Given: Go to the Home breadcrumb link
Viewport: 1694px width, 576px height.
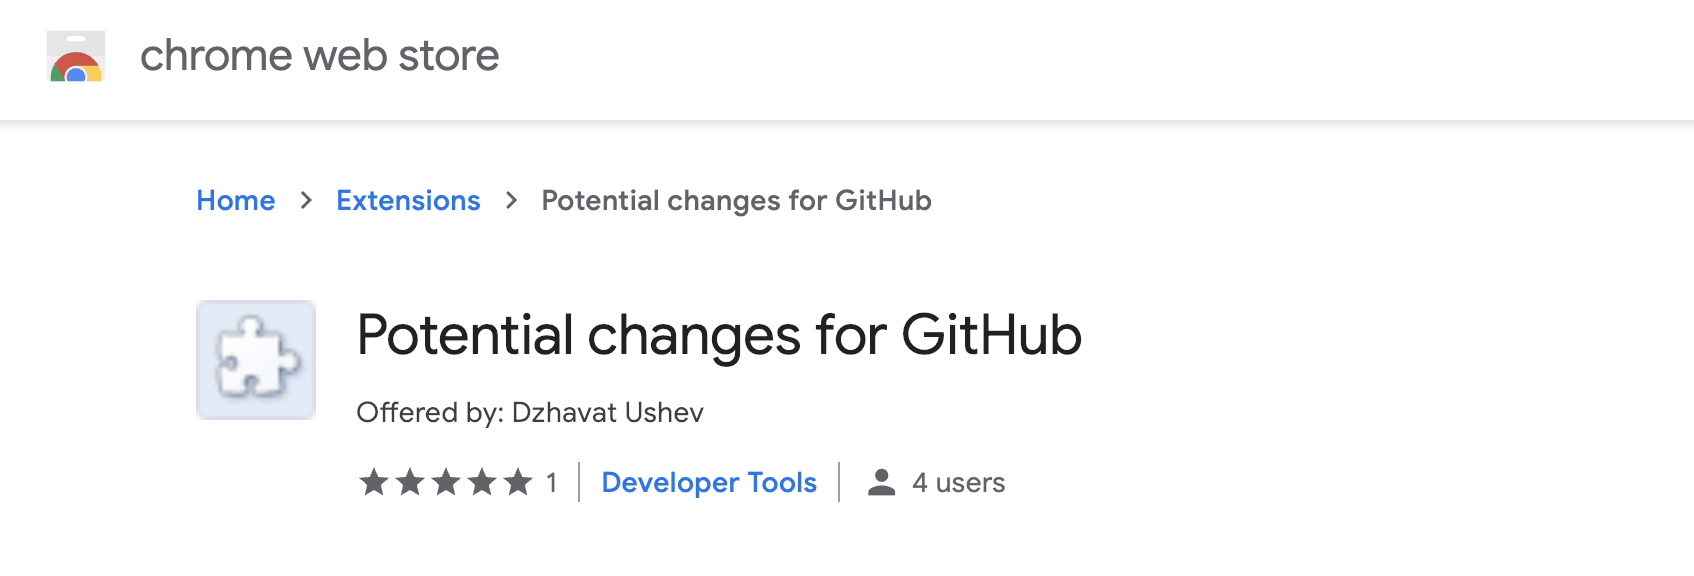Looking at the screenshot, I should pos(235,201).
